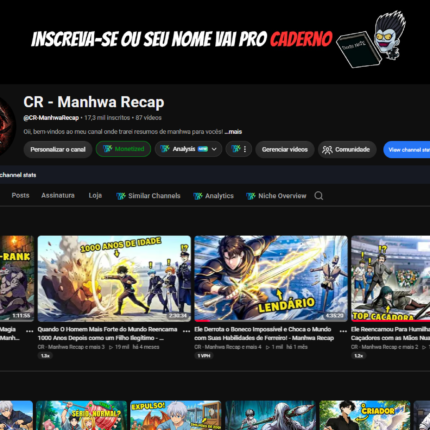
Task: Open the Lendário sword video thumbnail
Action: [271, 279]
